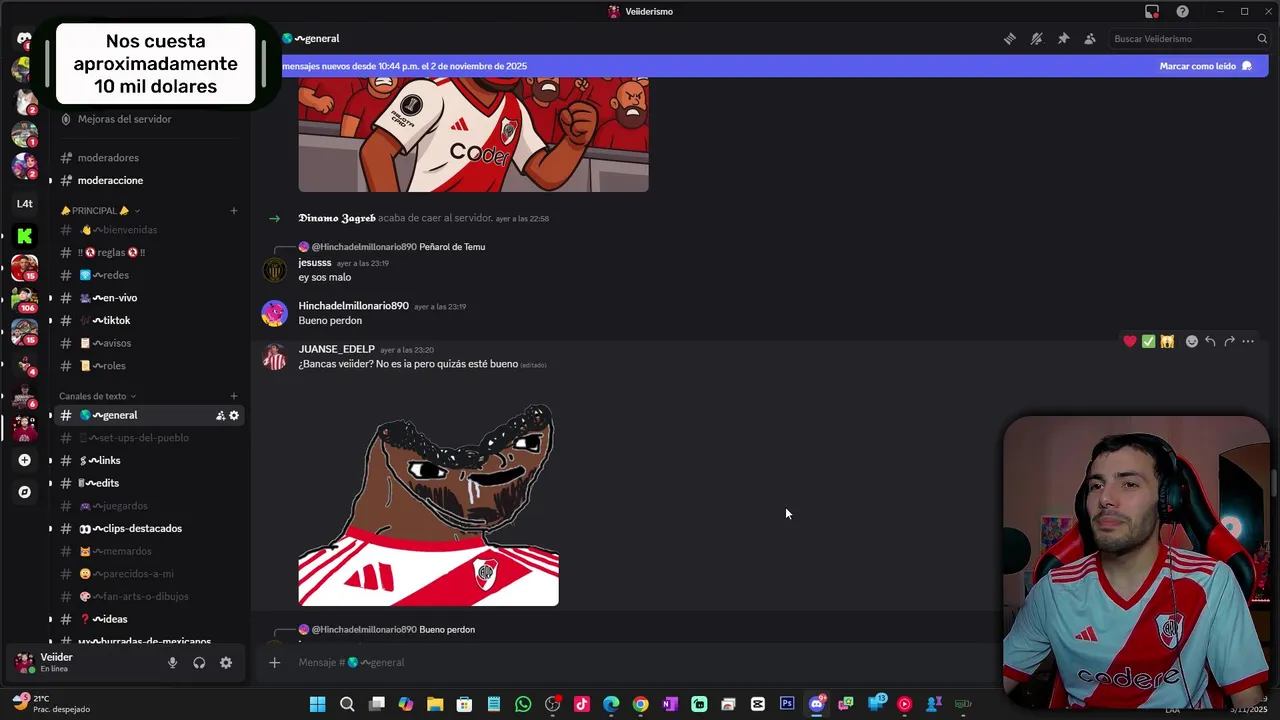Open the L4t server icon
The image size is (1280, 720).
click(24, 203)
